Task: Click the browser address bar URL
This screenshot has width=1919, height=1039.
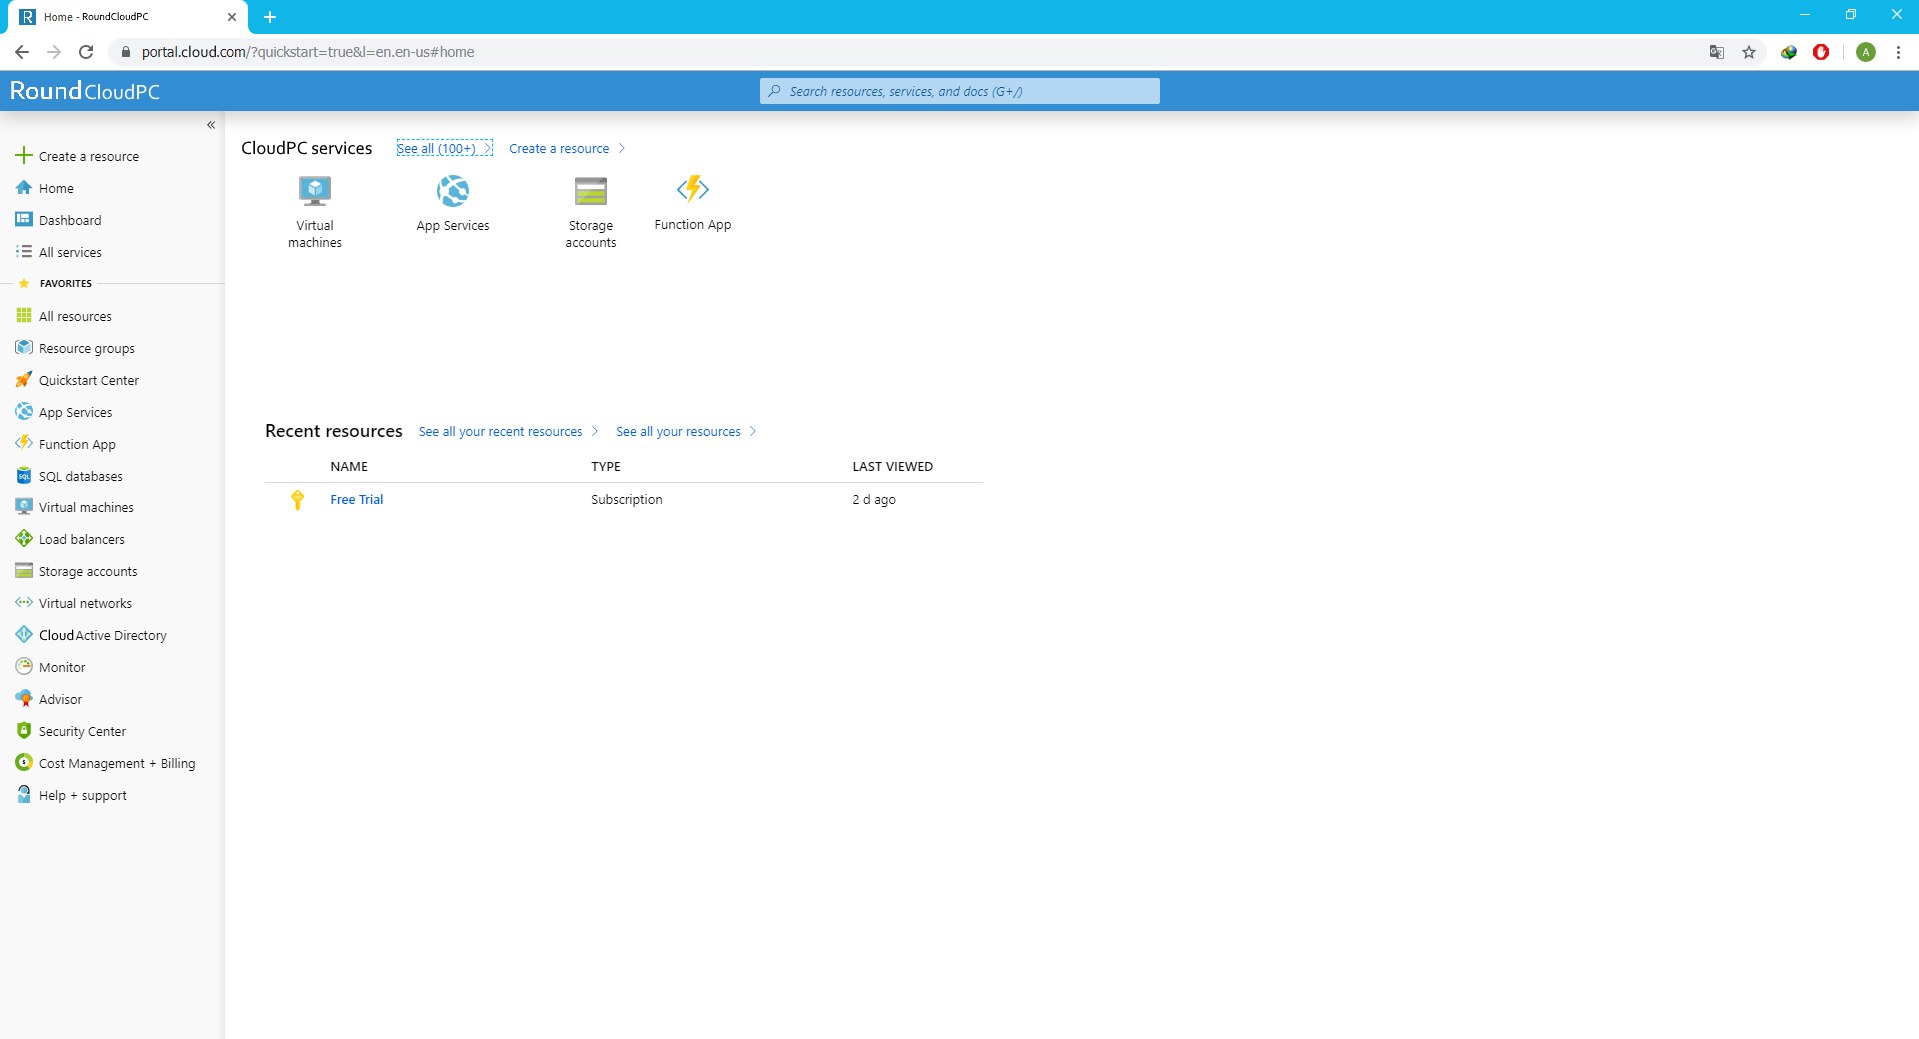Action: click(x=308, y=52)
